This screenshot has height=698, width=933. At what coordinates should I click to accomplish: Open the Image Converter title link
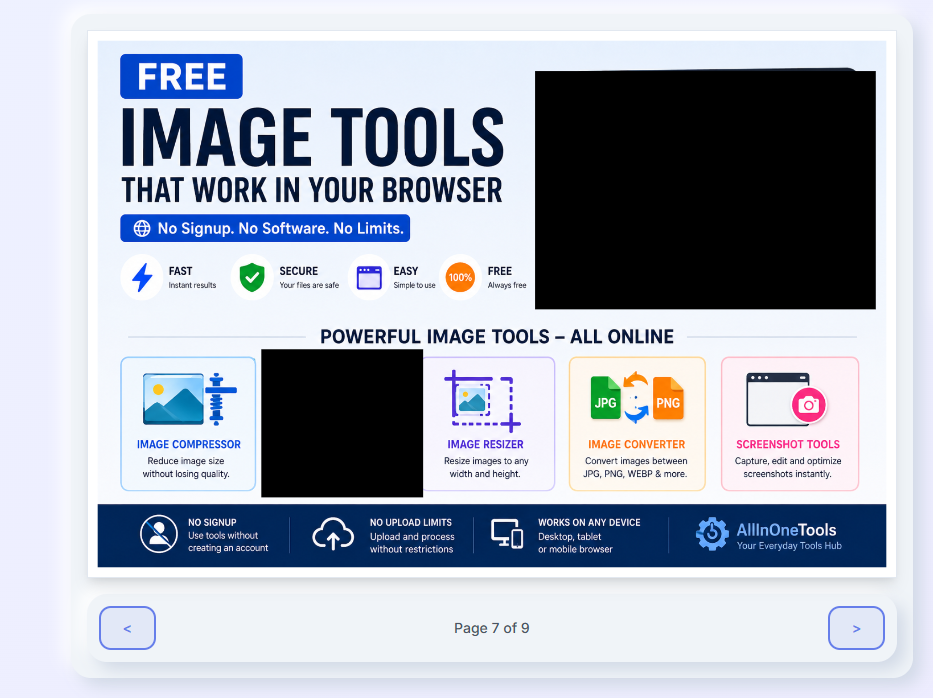tap(637, 445)
